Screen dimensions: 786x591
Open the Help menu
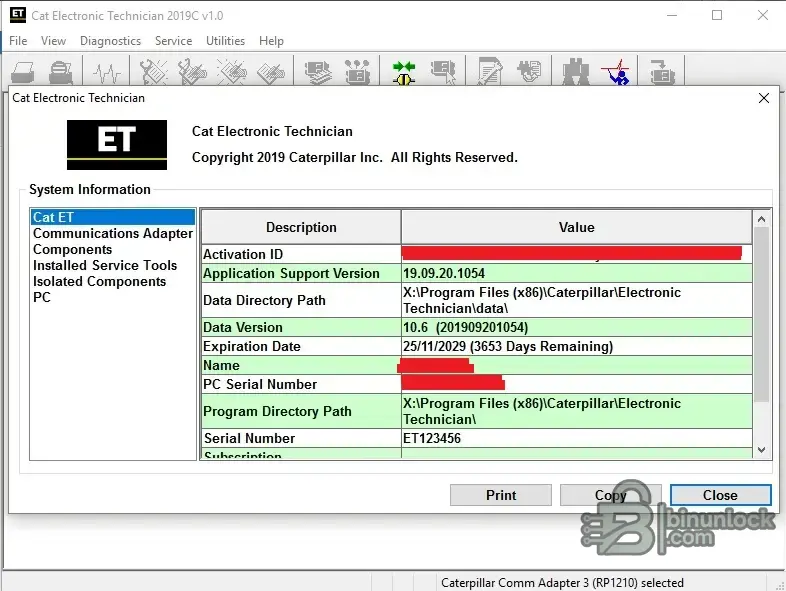[271, 41]
